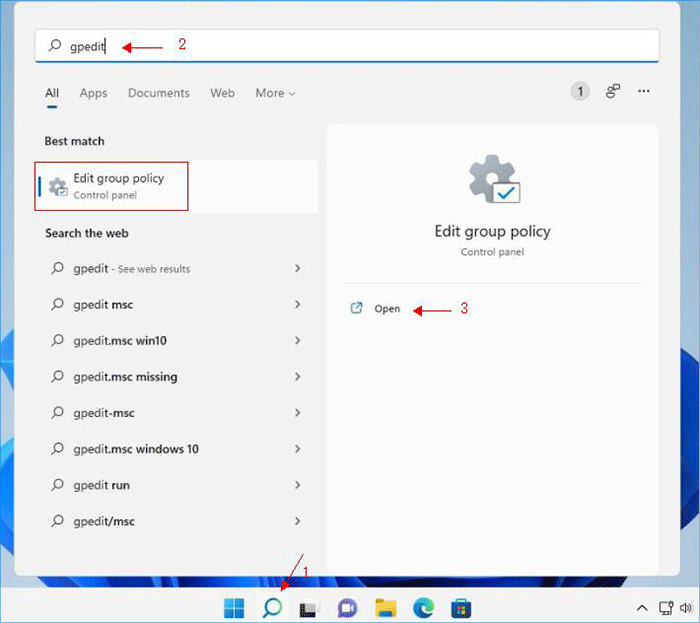
Task: Switch to the Apps tab
Action: point(93,93)
